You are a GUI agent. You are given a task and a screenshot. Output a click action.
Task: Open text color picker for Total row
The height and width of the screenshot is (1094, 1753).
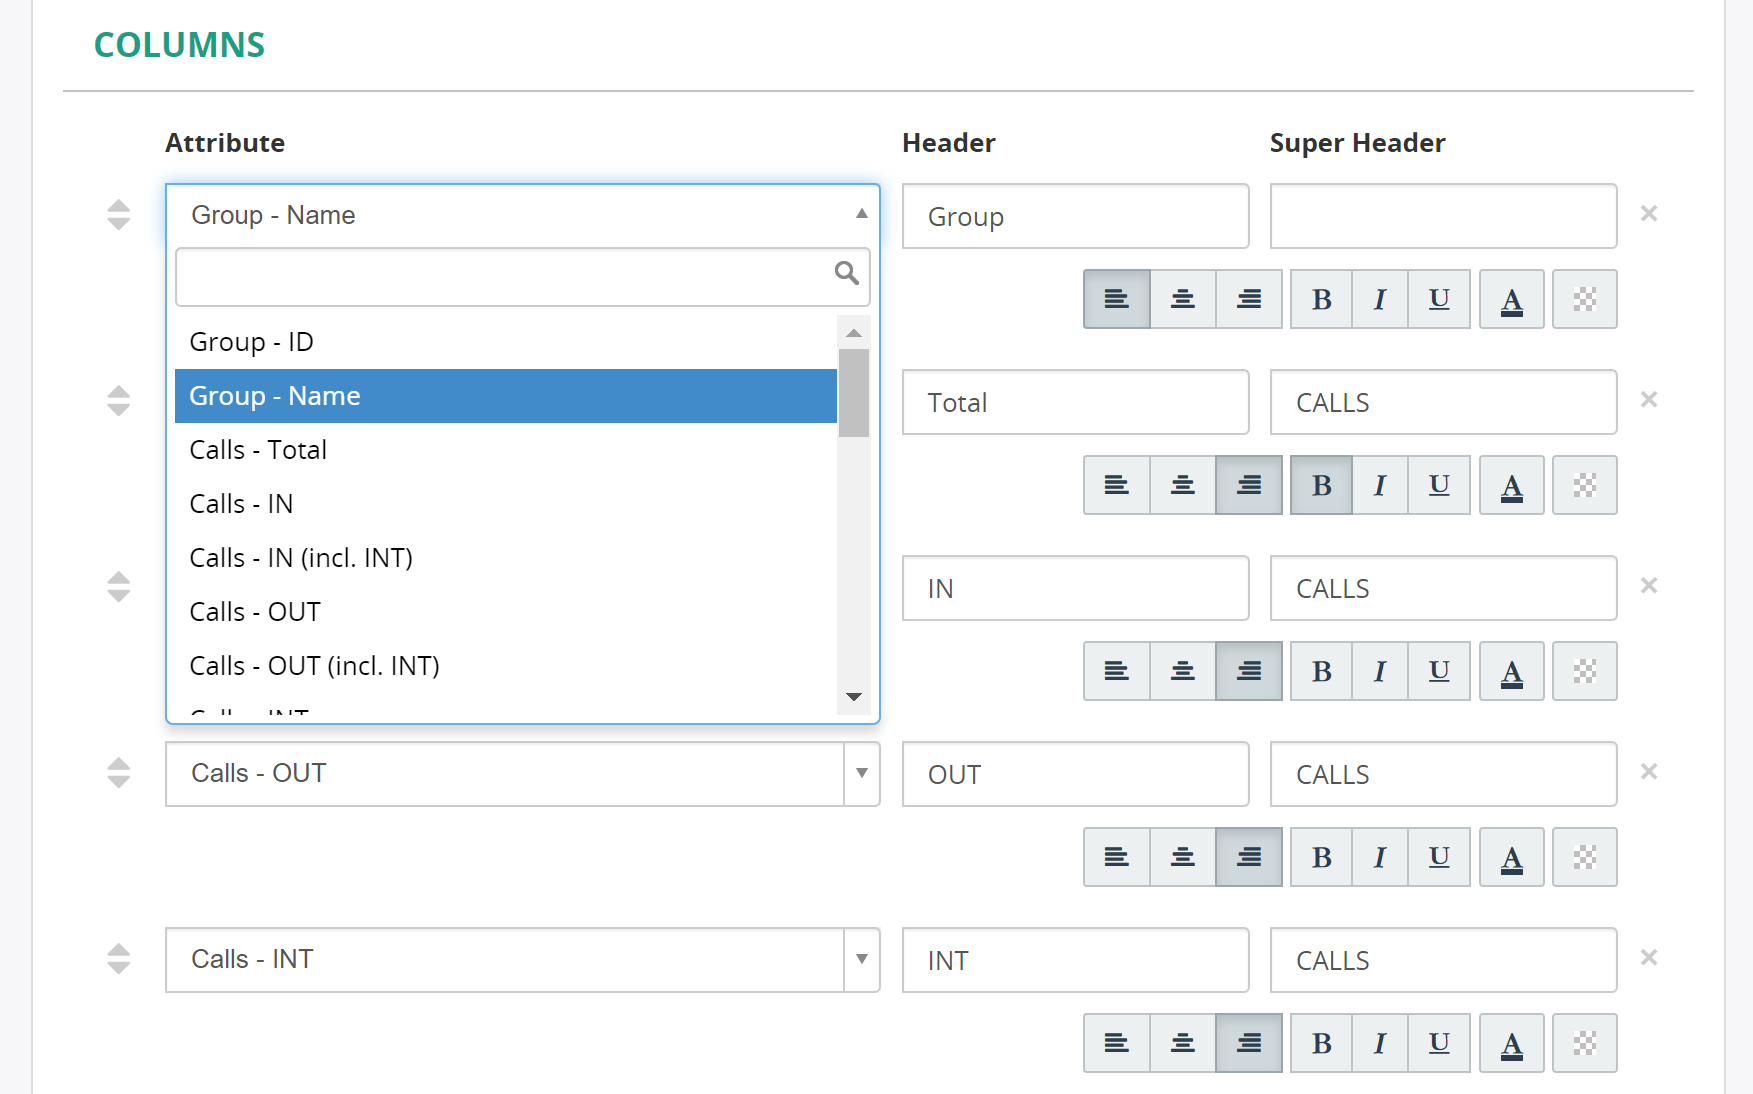click(x=1512, y=485)
